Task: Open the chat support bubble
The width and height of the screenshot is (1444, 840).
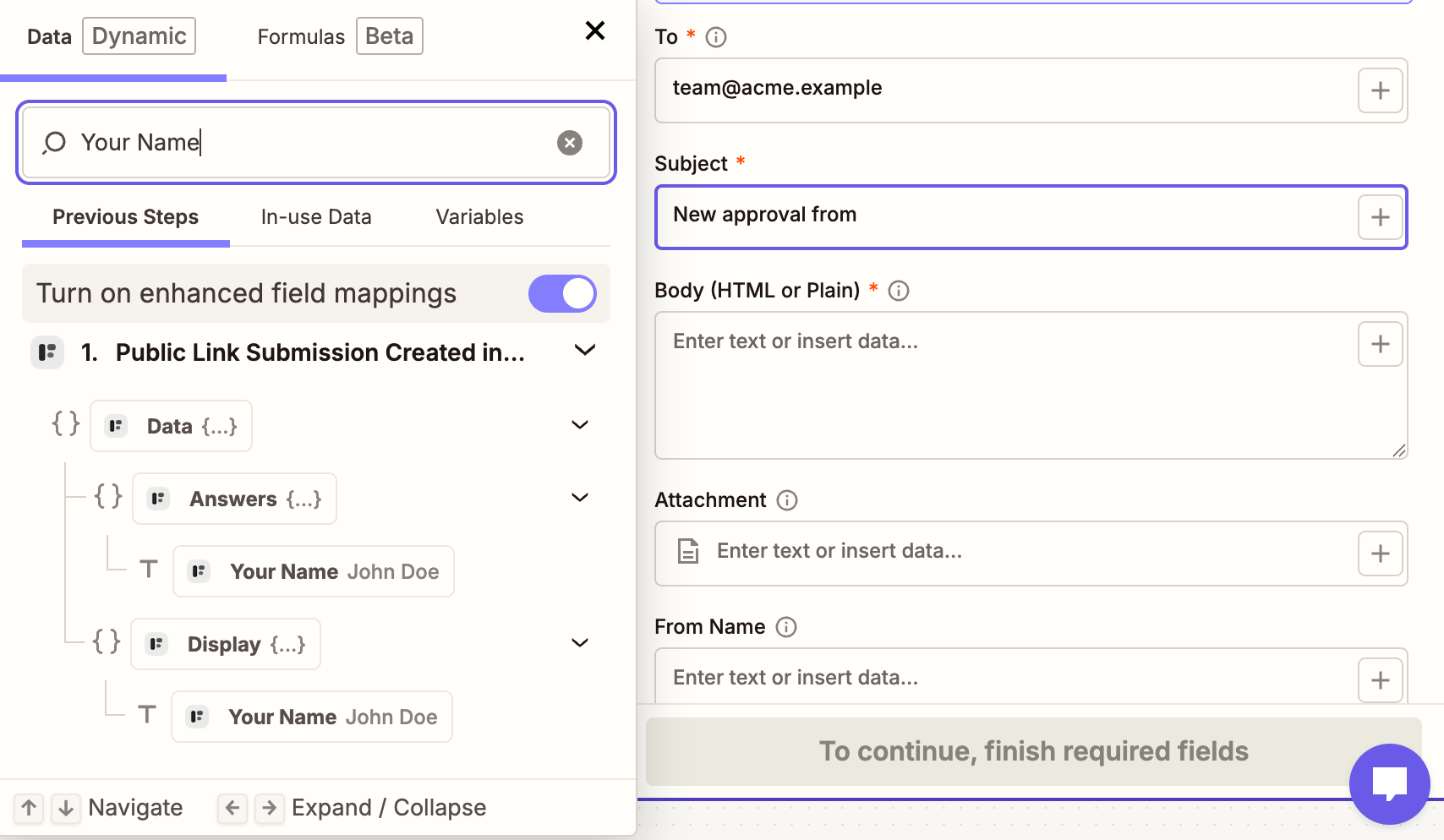Action: click(1390, 784)
